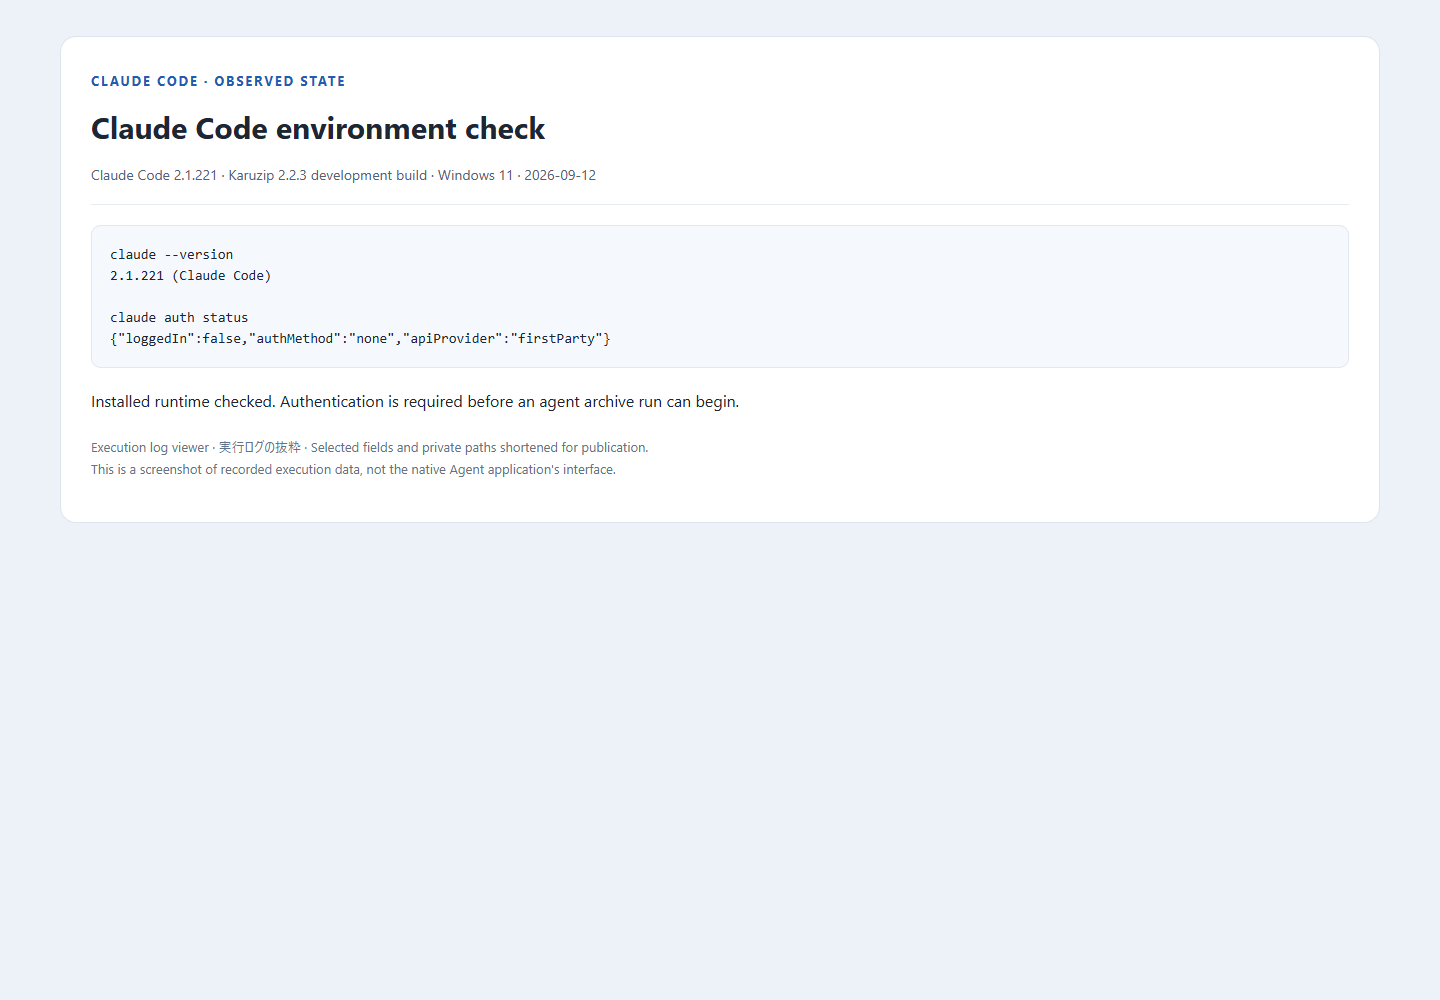The height and width of the screenshot is (1000, 1440).
Task: Click the Windows 11 label in subtitle
Action: tap(475, 175)
